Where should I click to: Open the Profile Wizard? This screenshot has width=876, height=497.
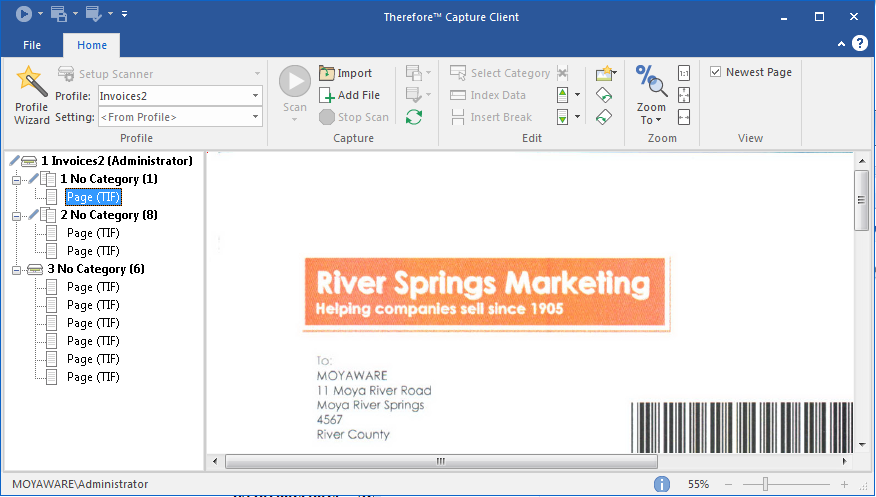coord(31,96)
